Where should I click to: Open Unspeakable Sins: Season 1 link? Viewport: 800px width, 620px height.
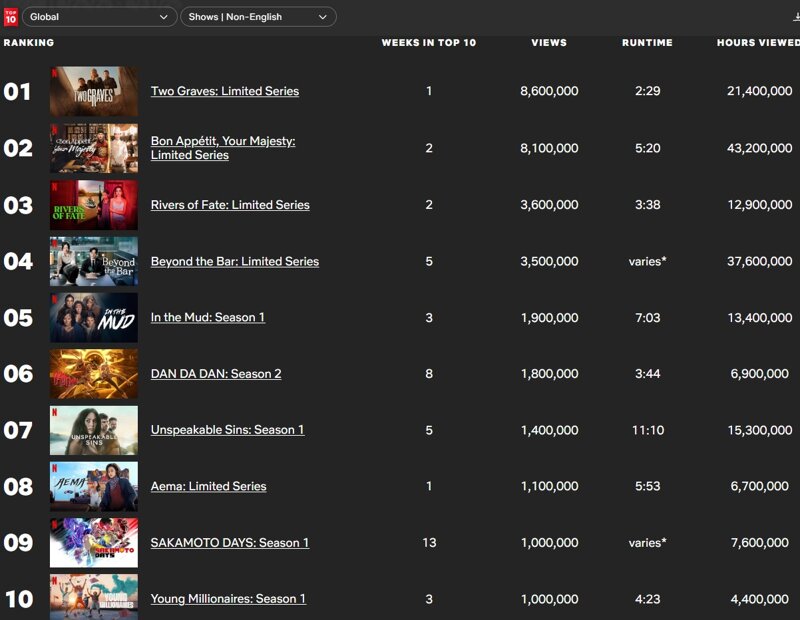pos(228,430)
